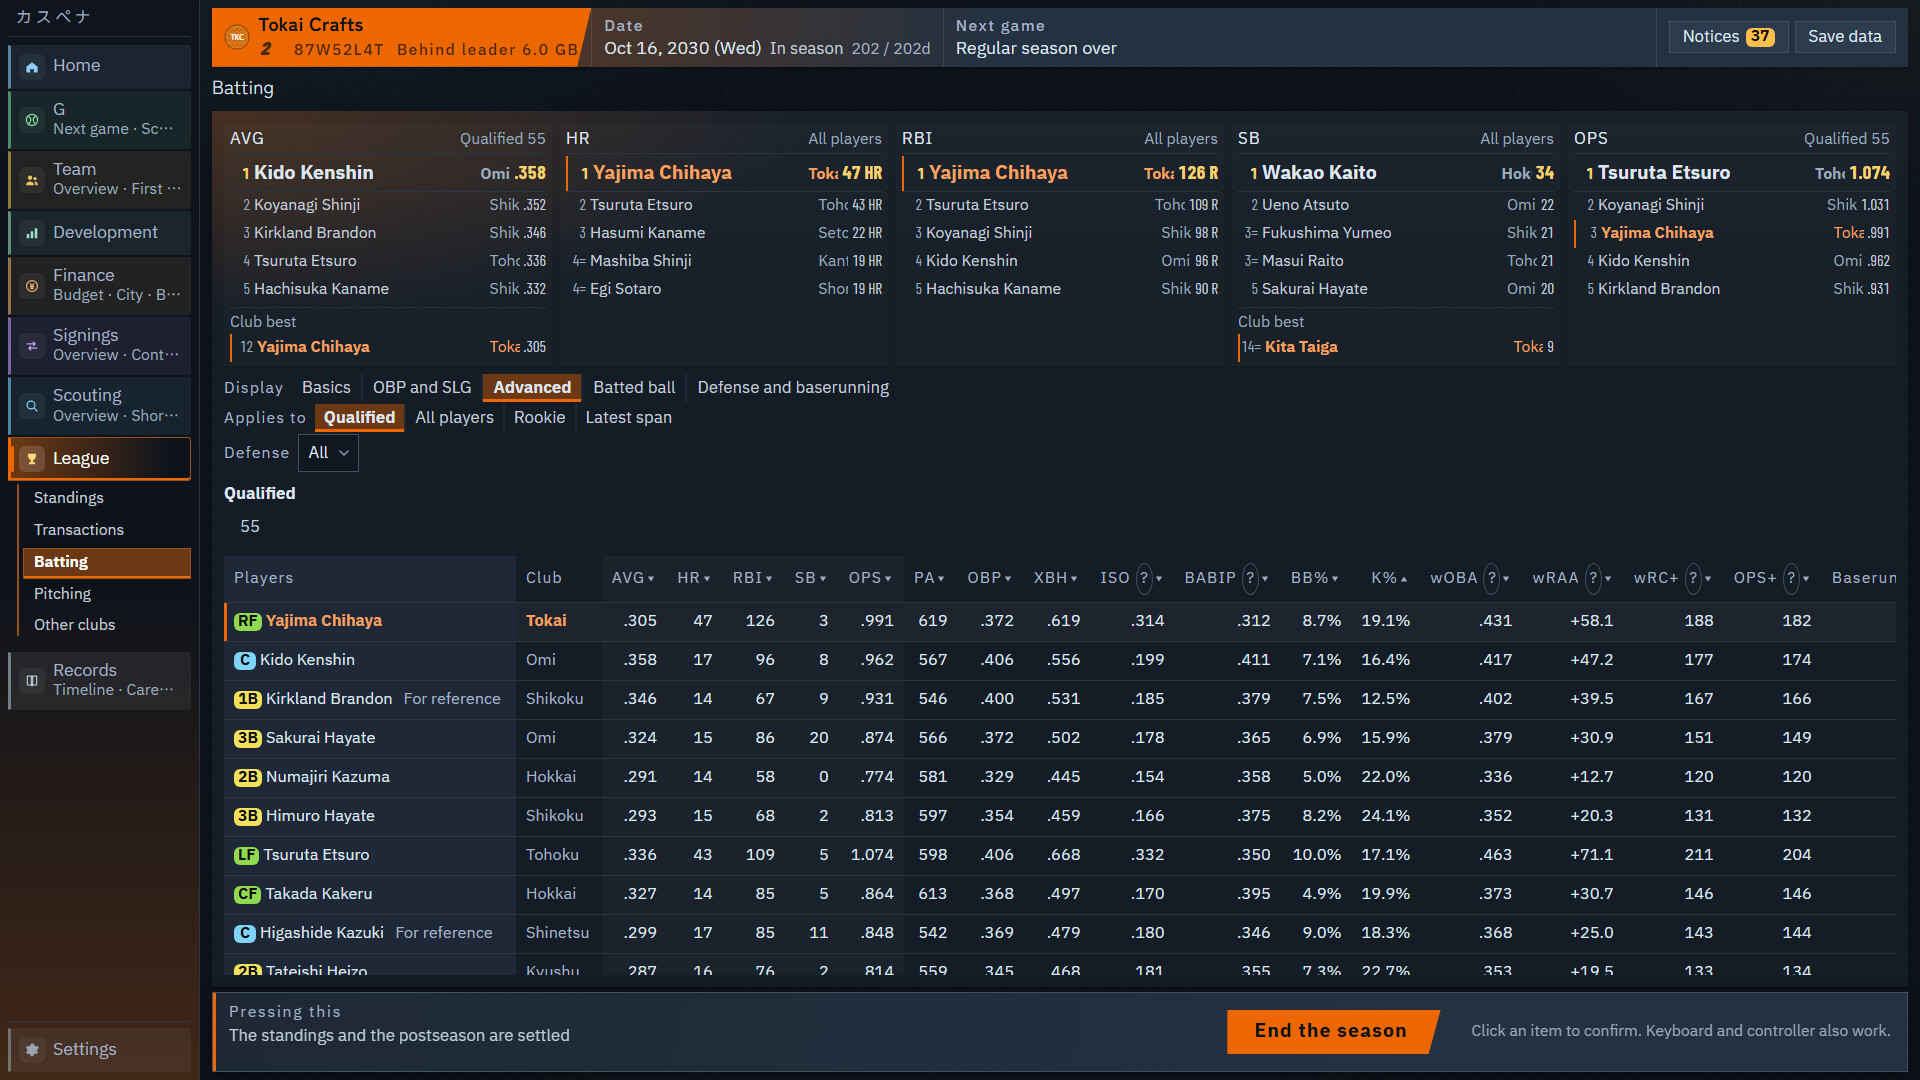Screen dimensions: 1920x1080
Task: Open the Scouting sidebar section
Action: click(100, 406)
